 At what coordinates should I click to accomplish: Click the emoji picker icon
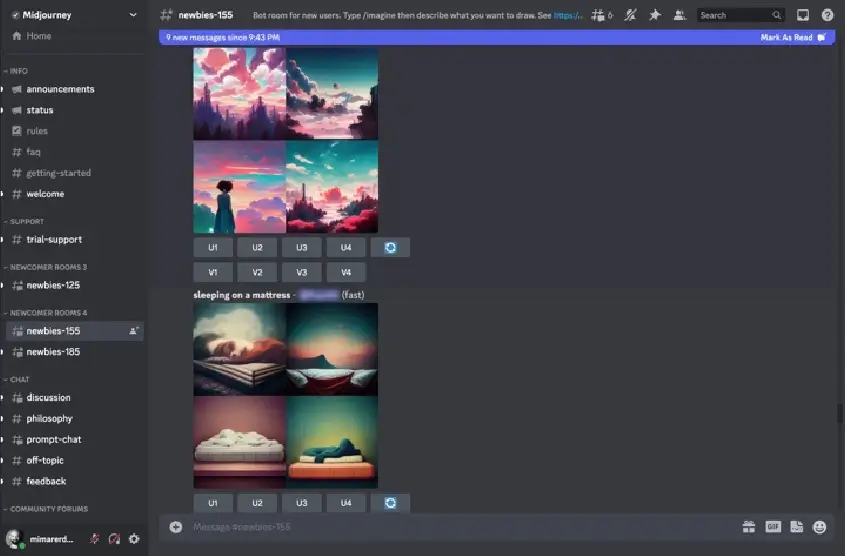pos(820,527)
